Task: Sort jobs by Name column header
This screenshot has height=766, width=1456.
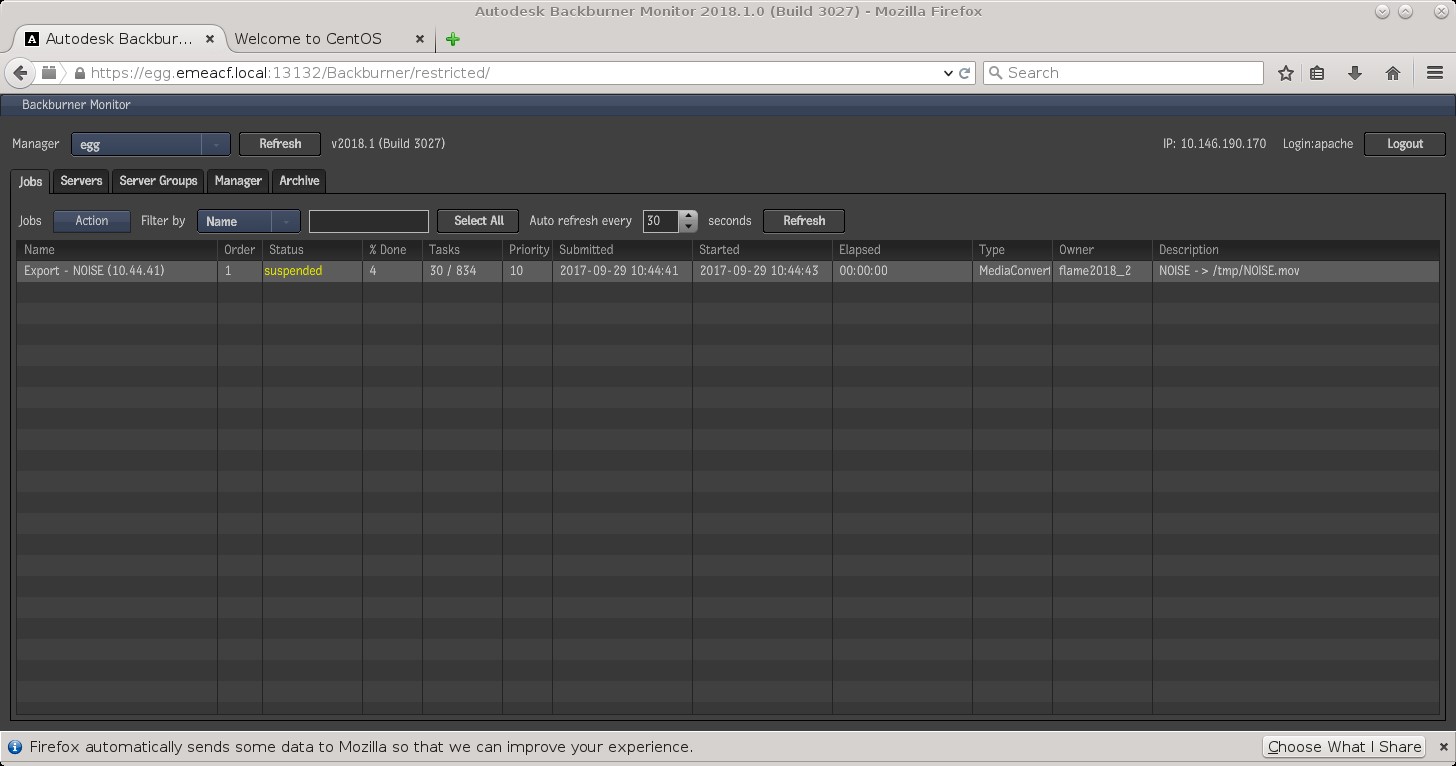Action: click(117, 250)
